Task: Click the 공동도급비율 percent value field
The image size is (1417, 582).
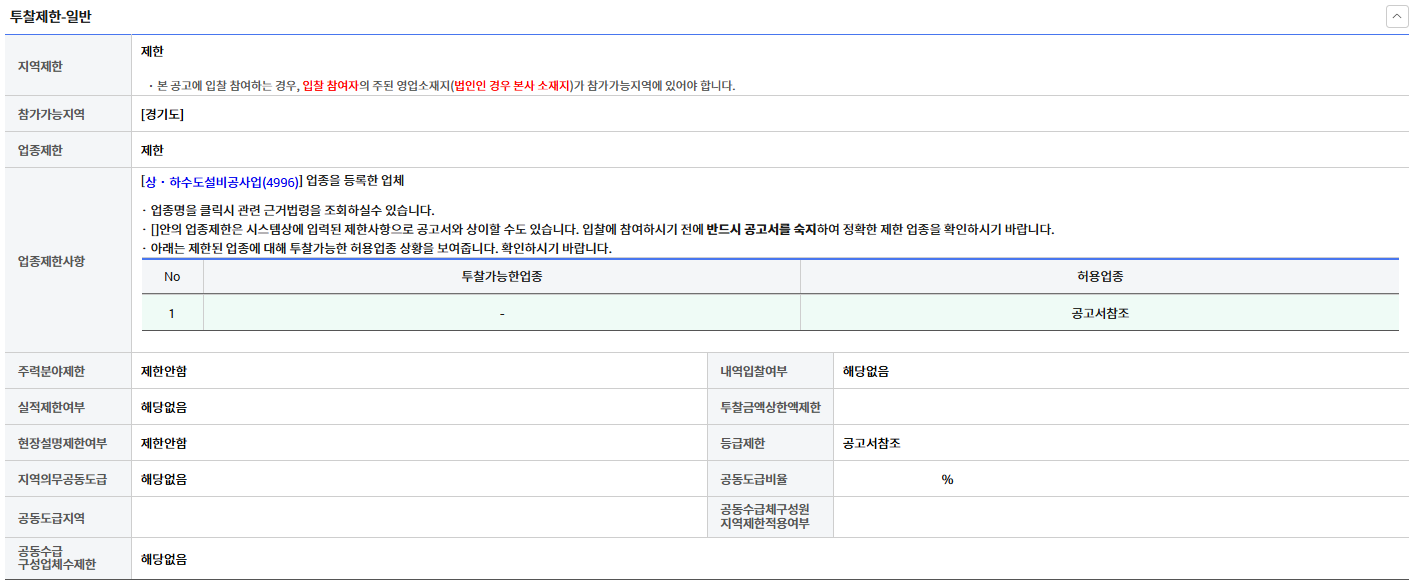Action: 946,480
